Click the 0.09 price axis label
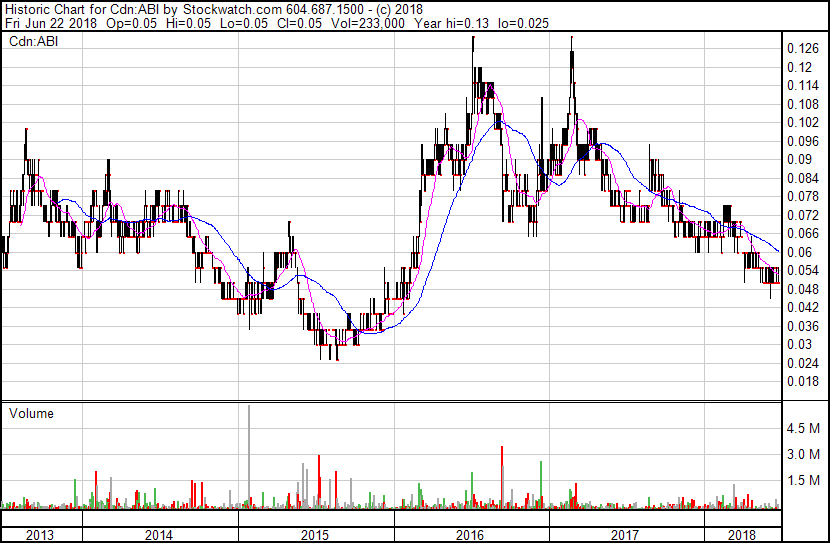830x543 pixels. 799,159
